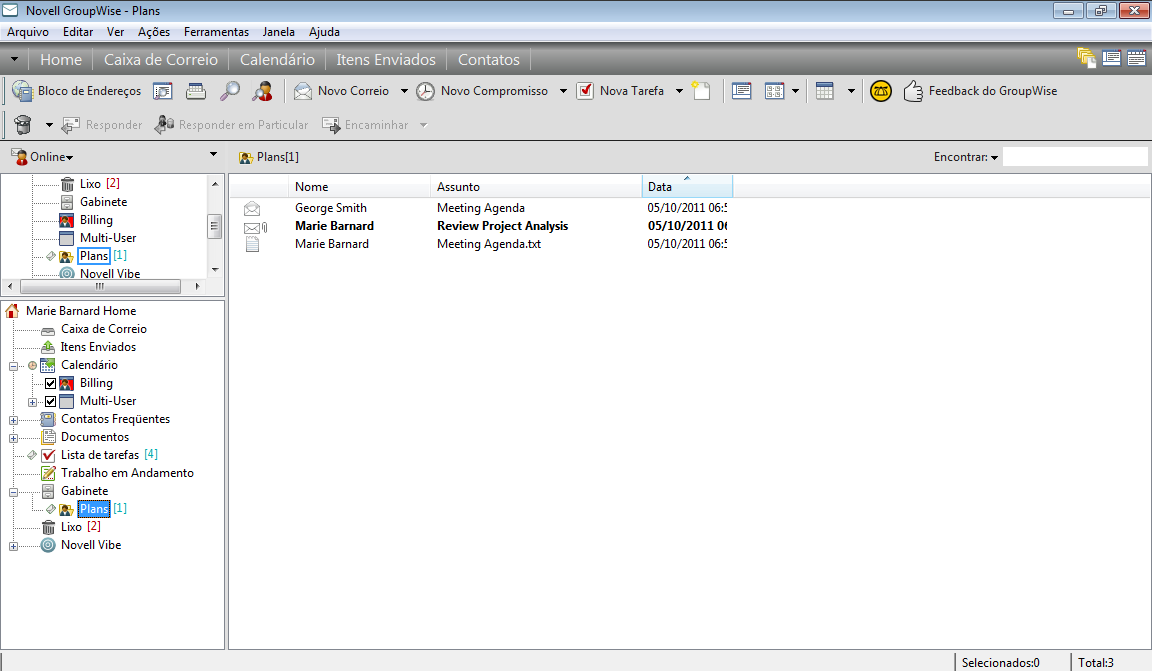Screen dimensions: 1152x671
Task: Click the panel layout view icon
Action: 774,91
